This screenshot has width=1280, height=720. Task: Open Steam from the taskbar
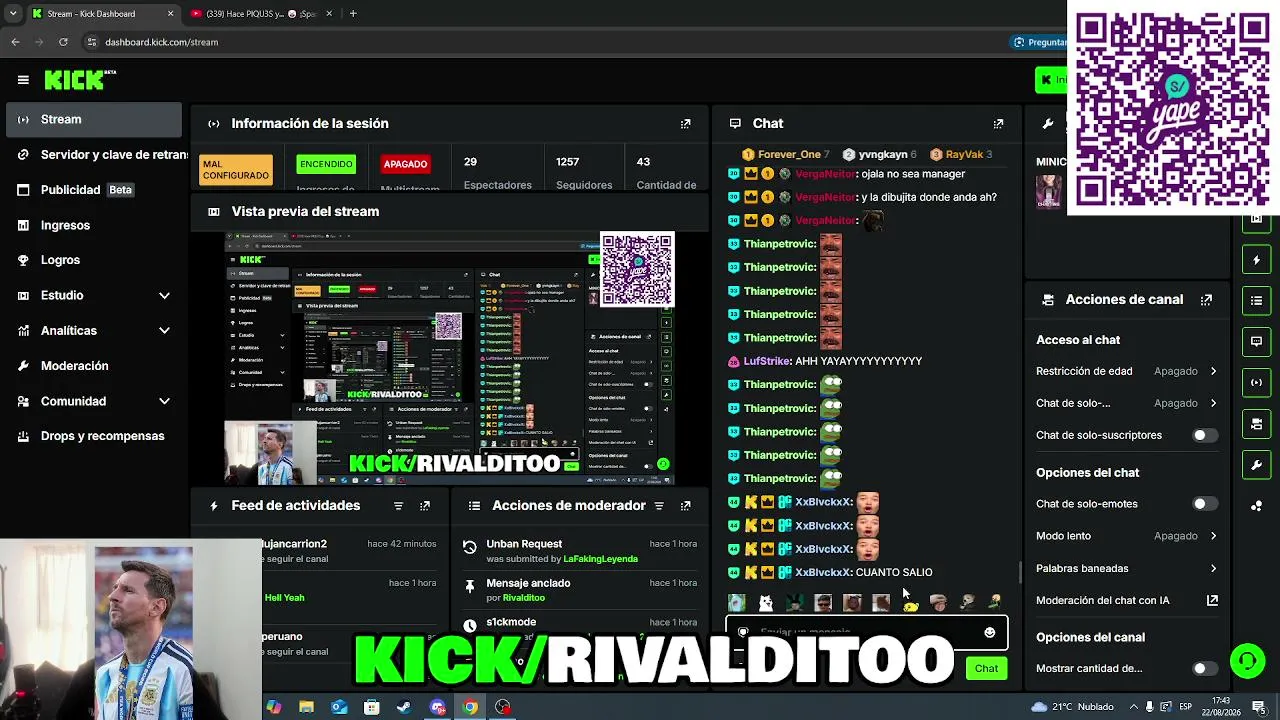coord(404,707)
